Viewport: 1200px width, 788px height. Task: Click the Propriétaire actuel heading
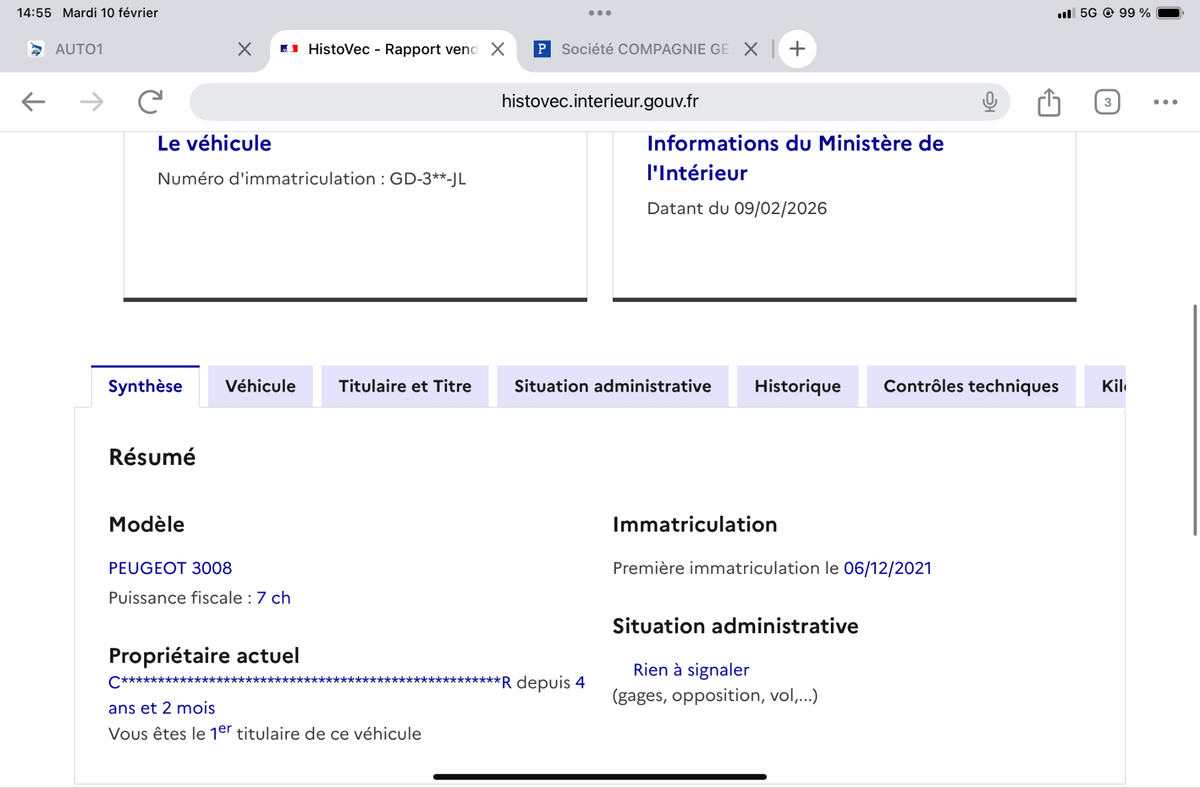click(203, 656)
